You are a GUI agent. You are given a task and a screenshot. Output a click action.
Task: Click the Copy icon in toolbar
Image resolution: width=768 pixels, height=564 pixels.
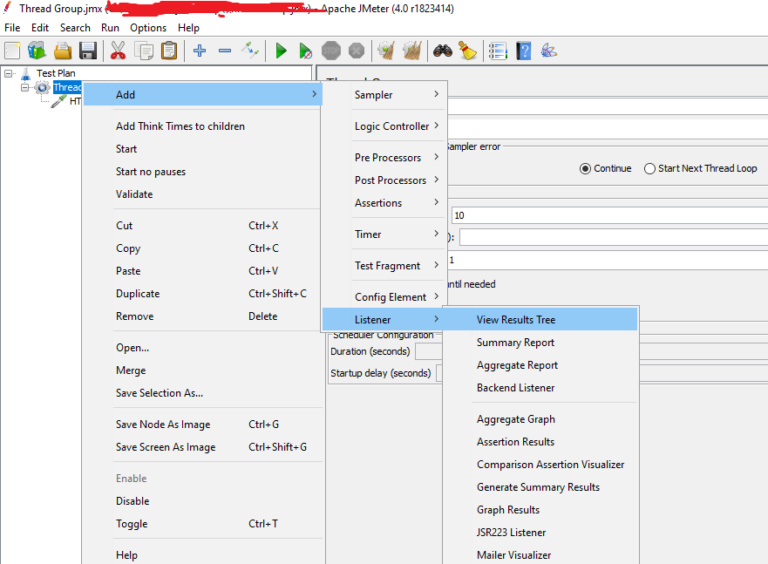[x=144, y=50]
